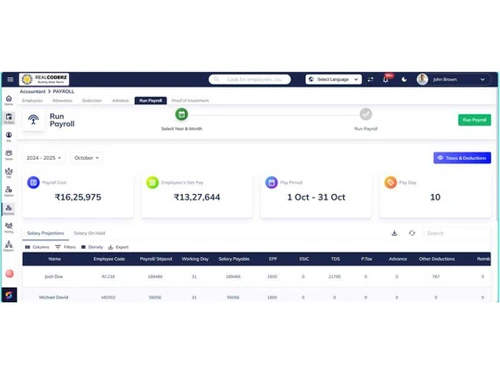Open the Columns selector above the table

click(37, 247)
